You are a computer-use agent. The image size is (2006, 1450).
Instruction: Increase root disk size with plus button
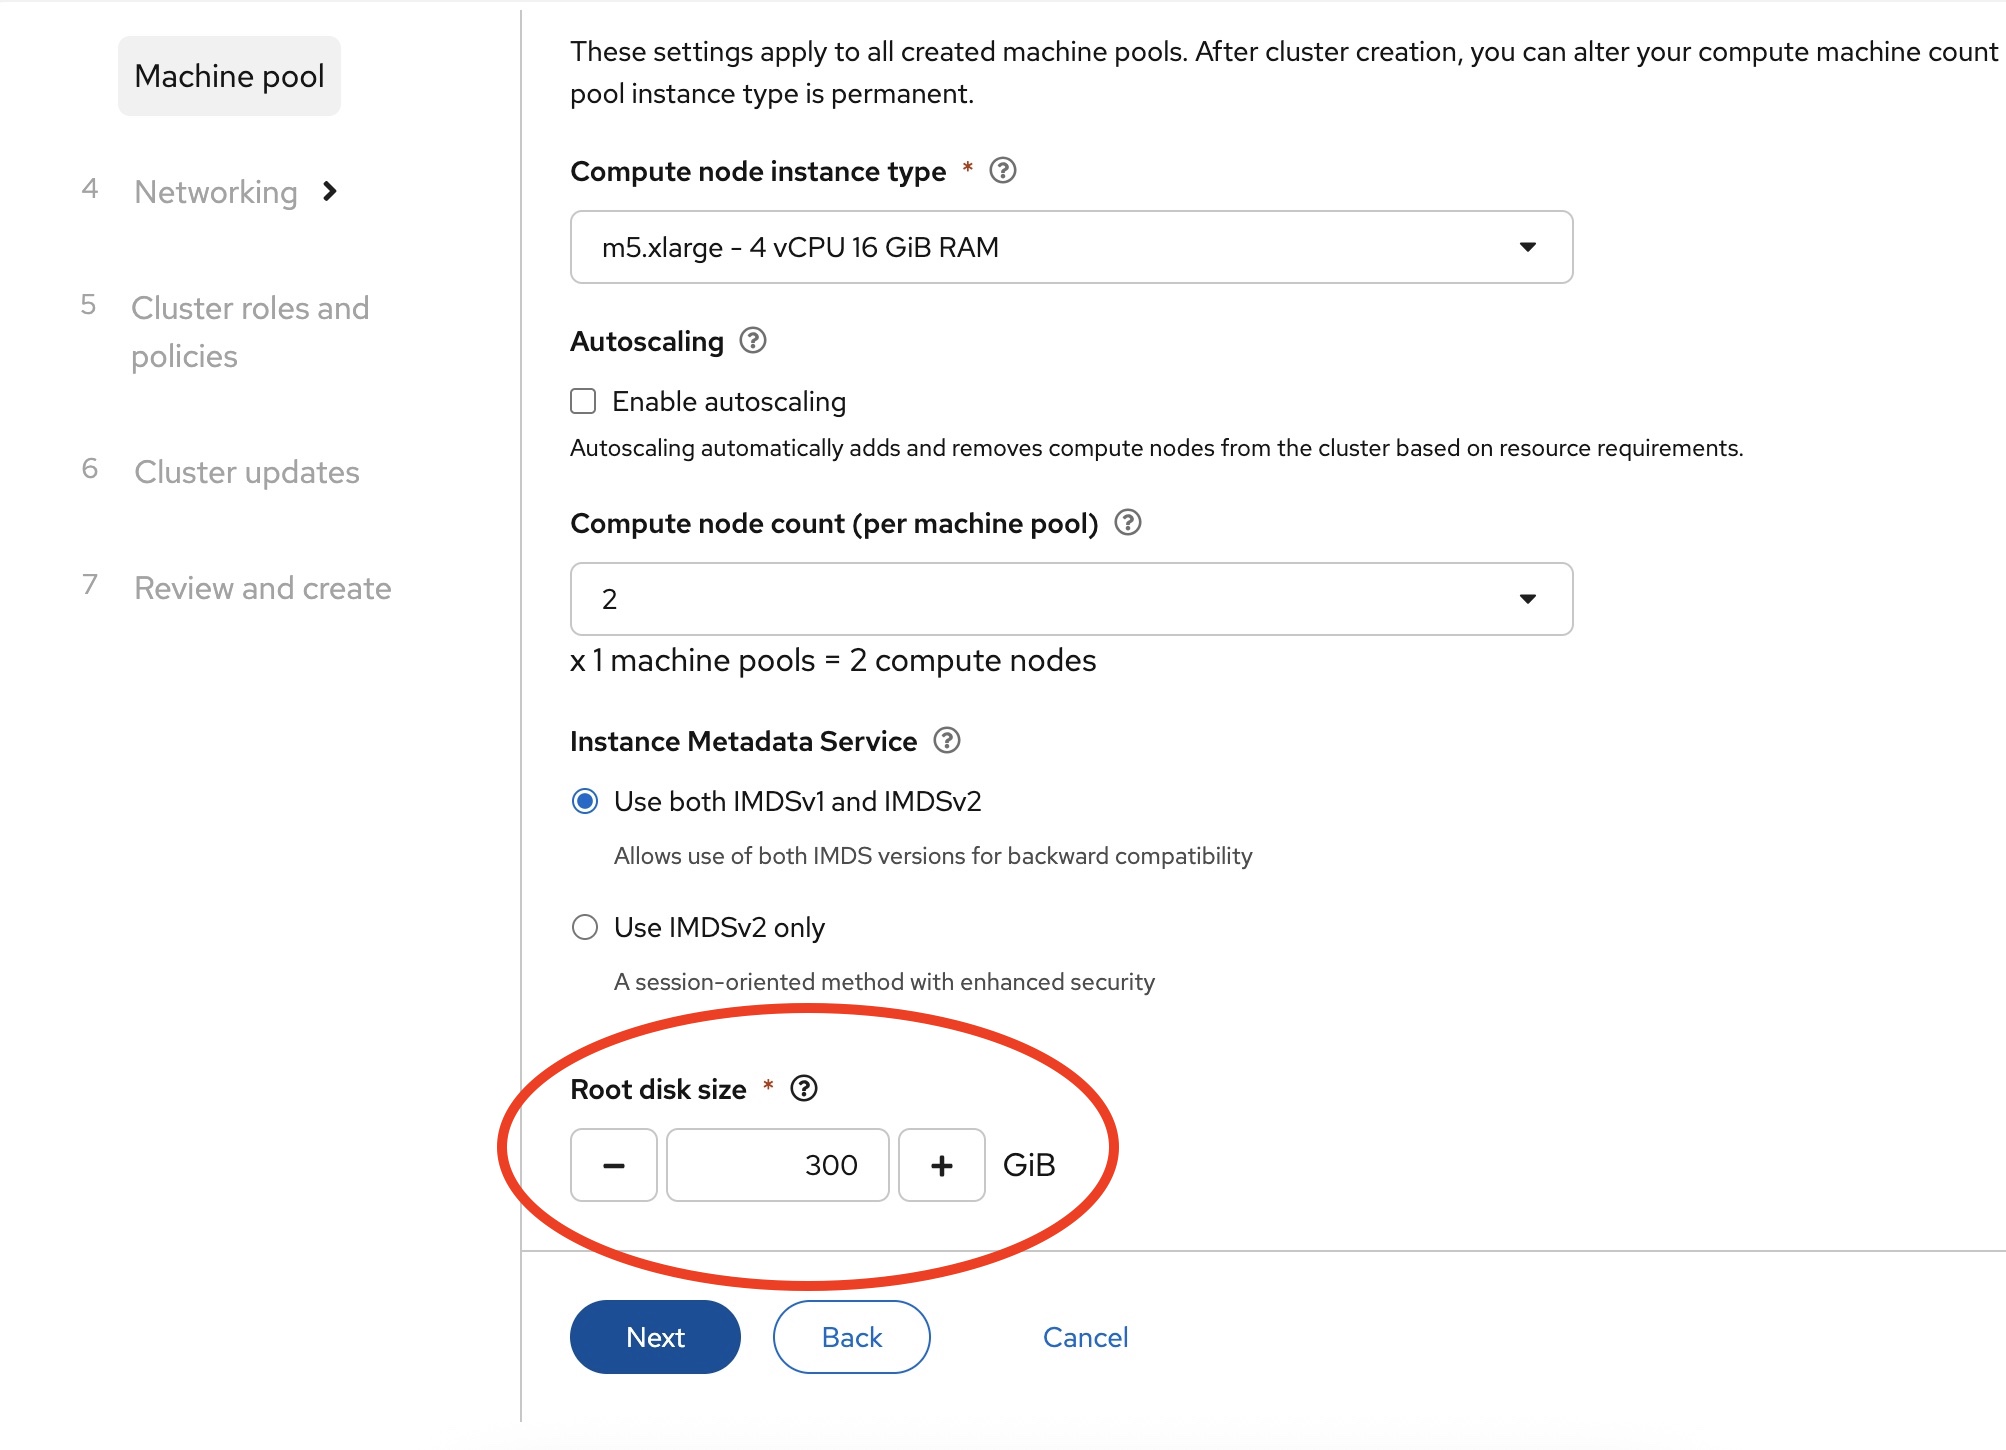[x=941, y=1165]
